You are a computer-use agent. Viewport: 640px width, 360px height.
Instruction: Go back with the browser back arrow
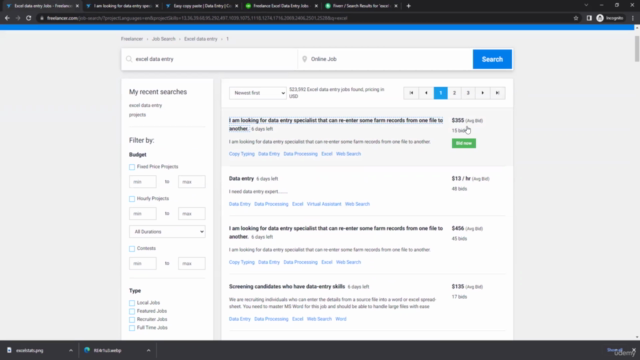coord(7,18)
